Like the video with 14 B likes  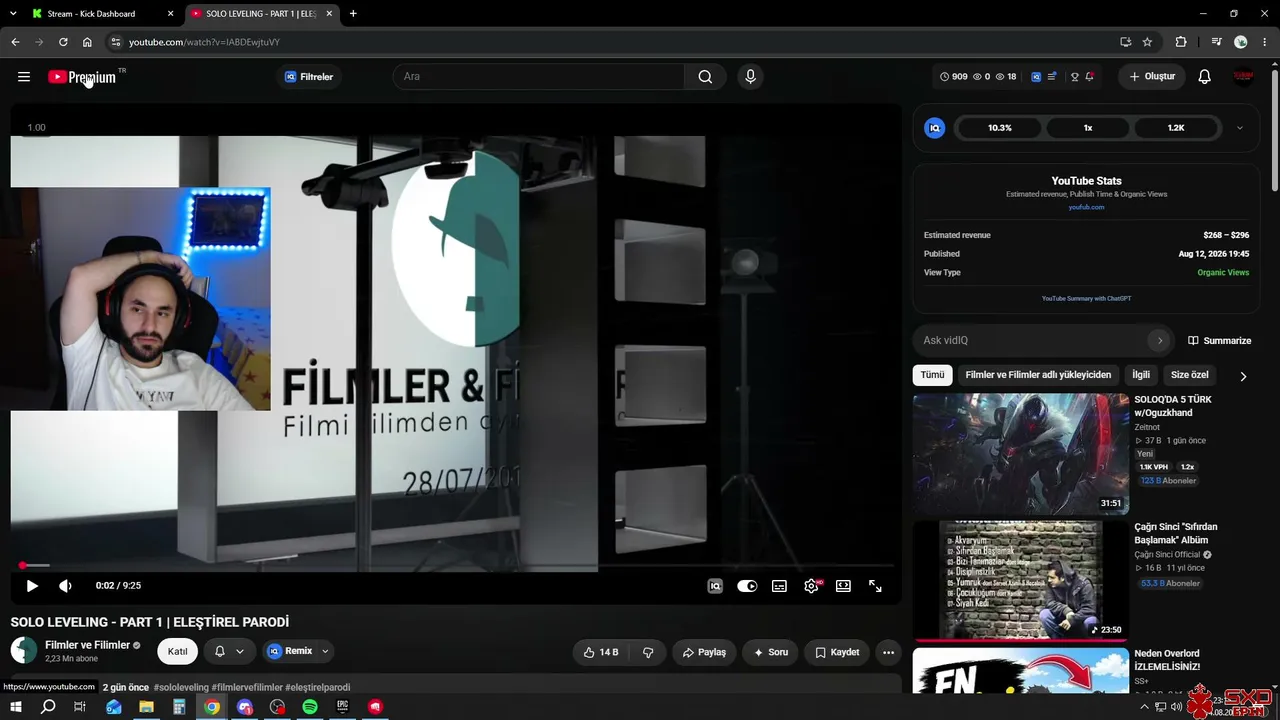(601, 652)
